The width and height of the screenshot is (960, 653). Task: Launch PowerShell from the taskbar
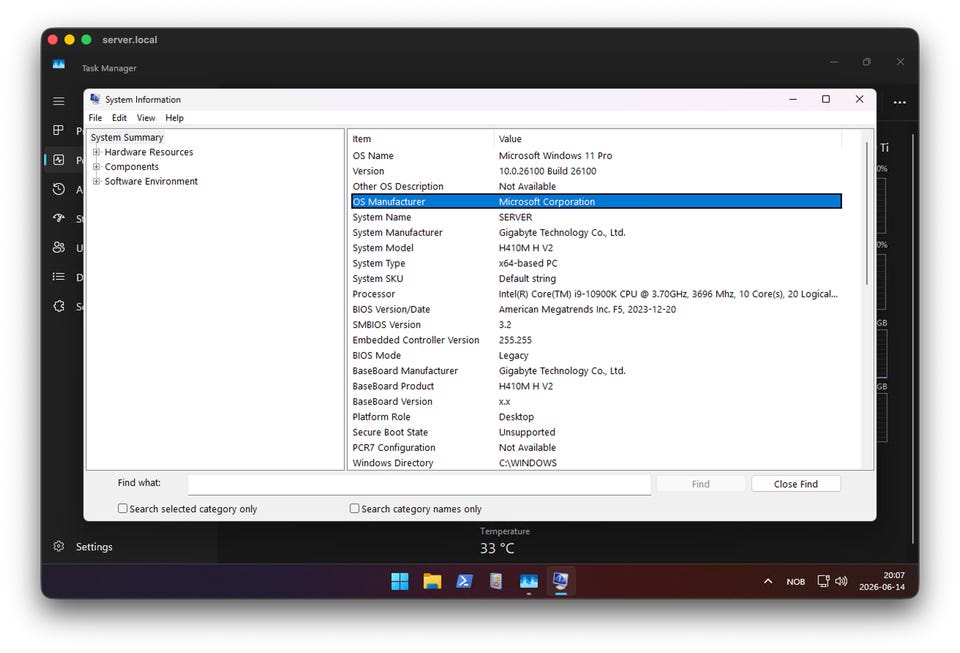(x=464, y=581)
